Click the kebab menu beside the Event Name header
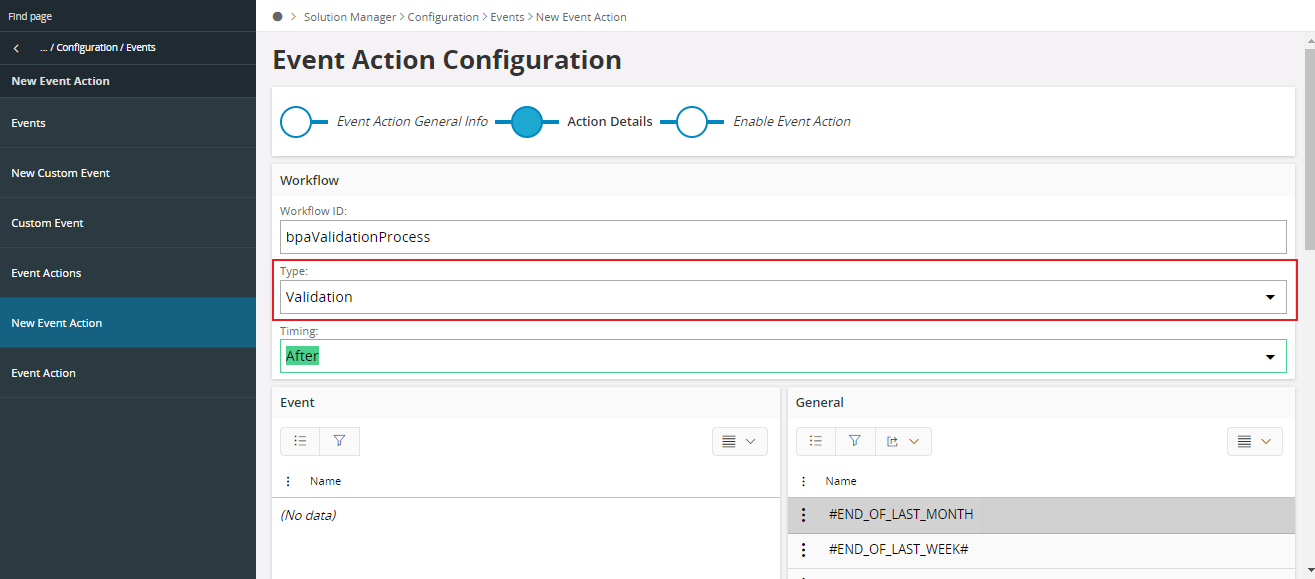Image resolution: width=1315 pixels, height=579 pixels. tap(288, 481)
